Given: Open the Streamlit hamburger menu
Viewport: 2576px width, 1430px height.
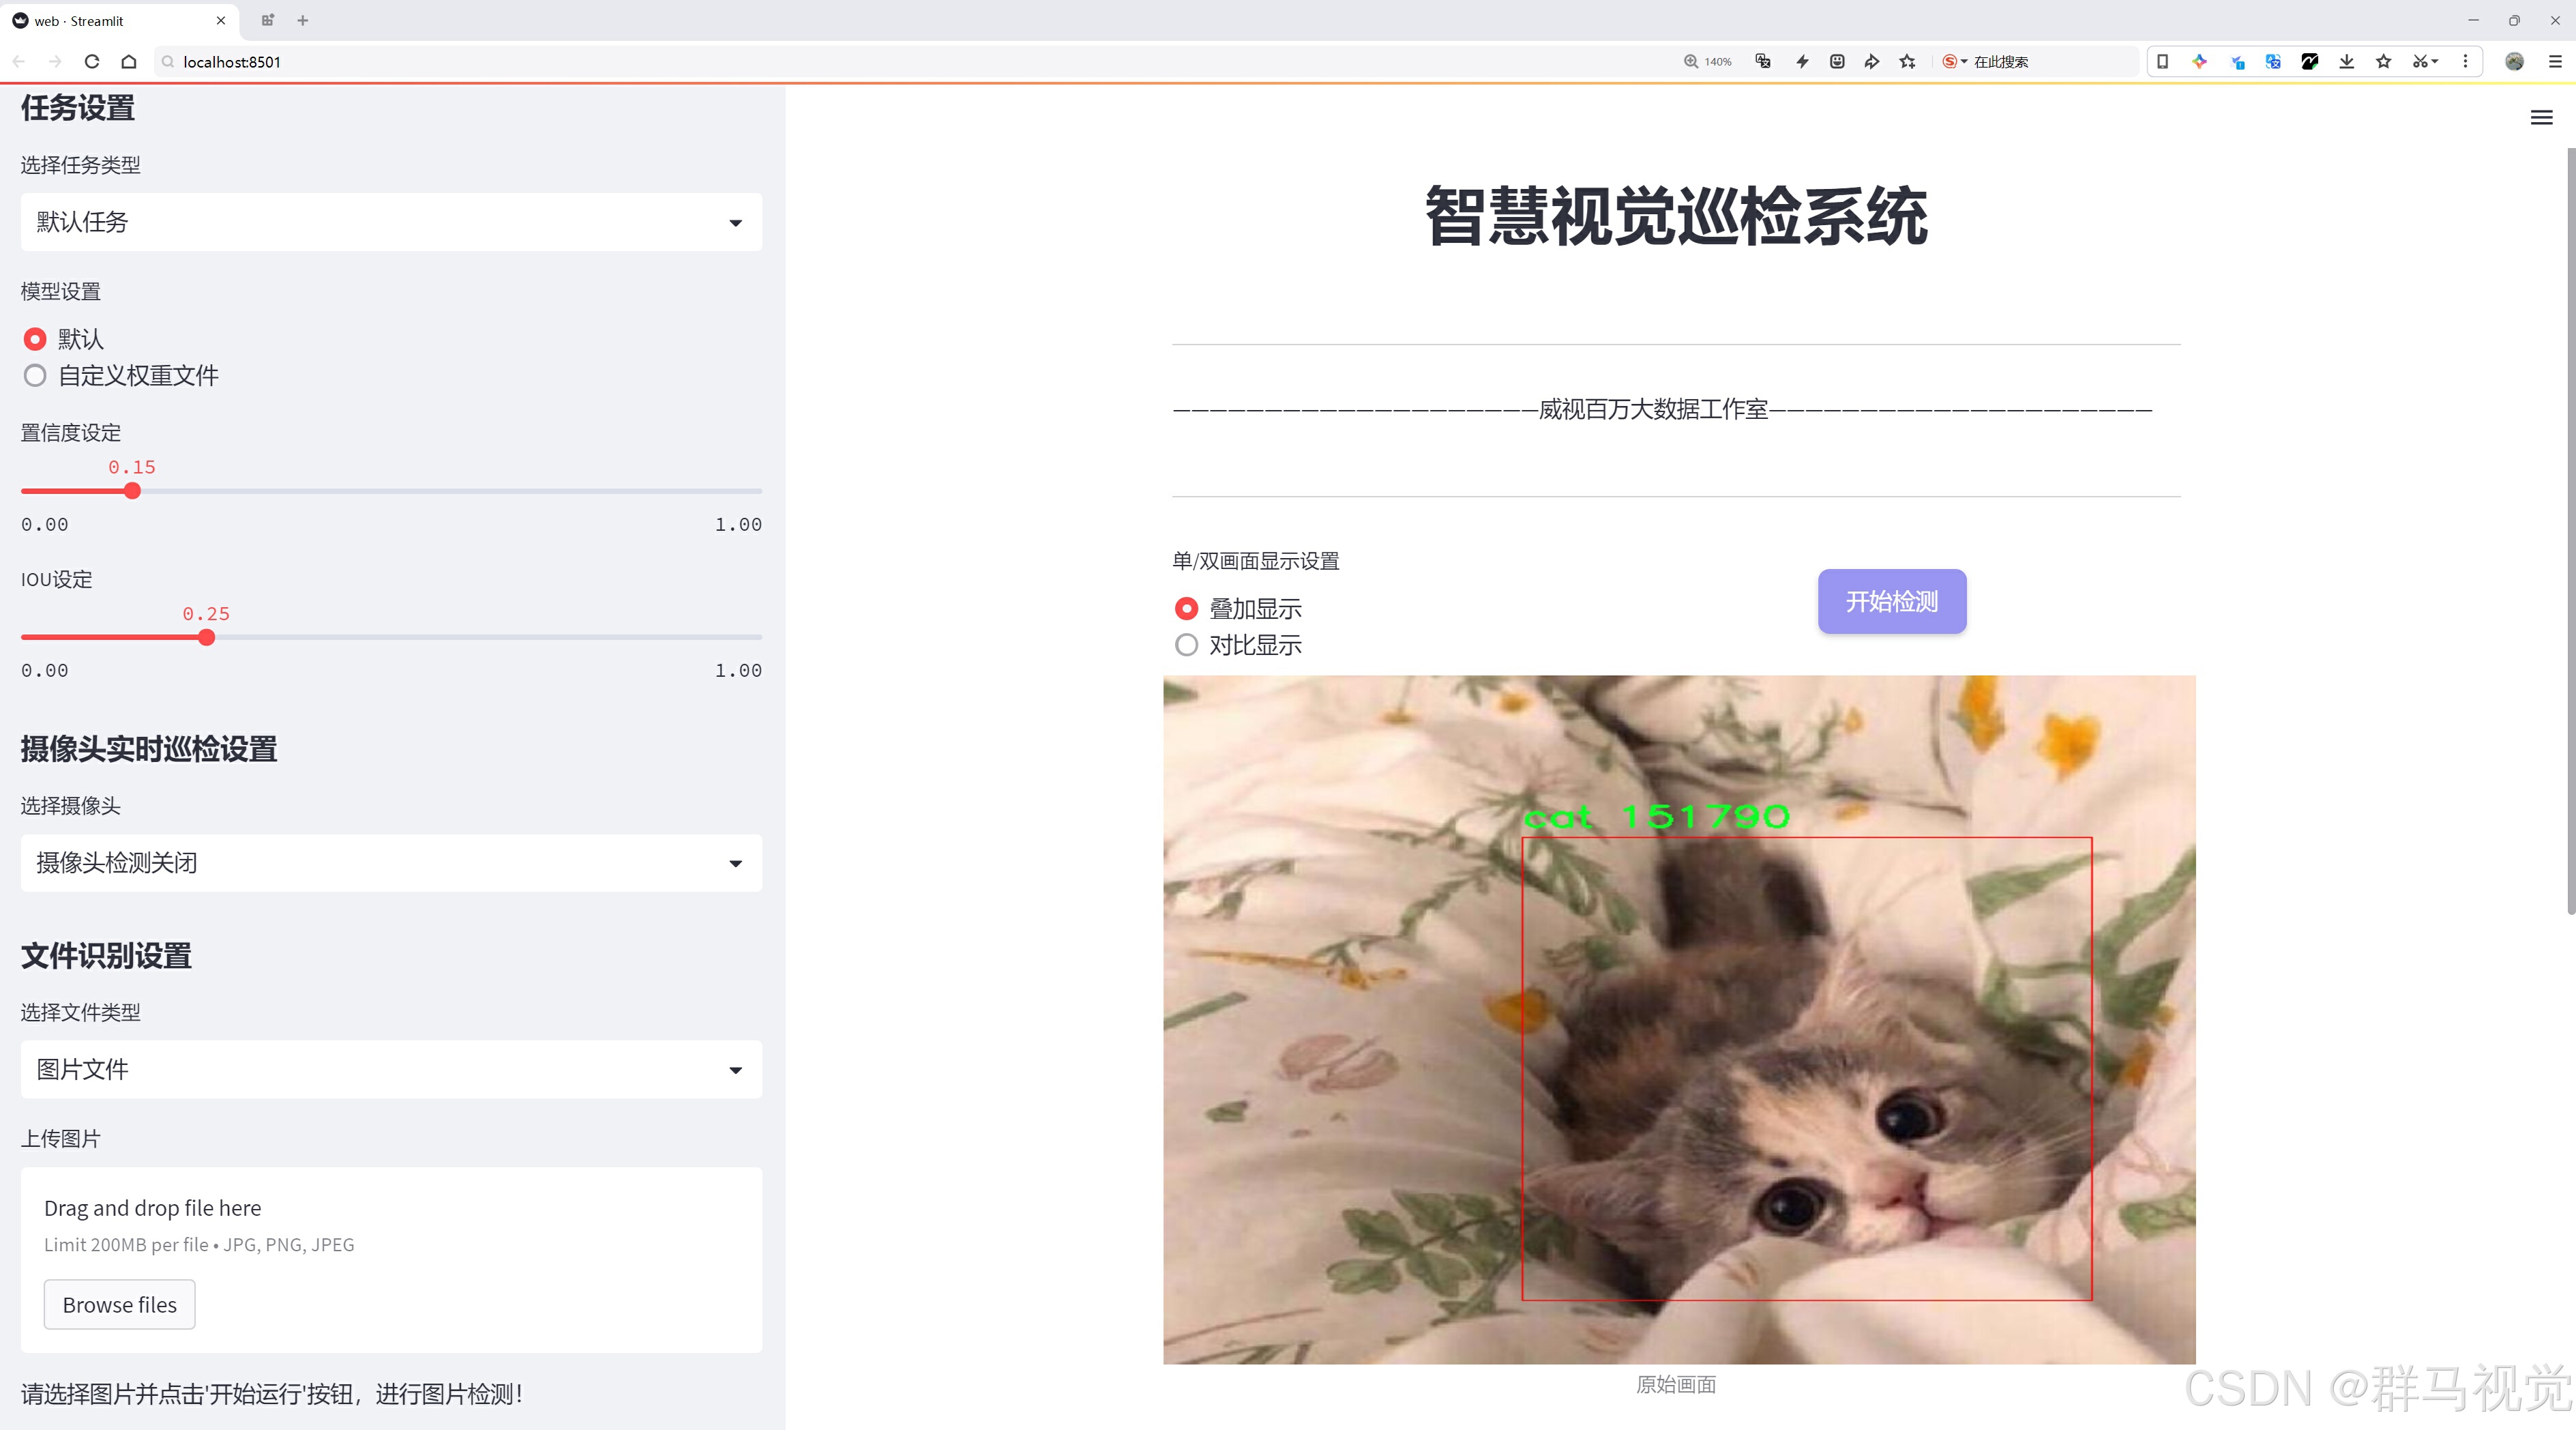Looking at the screenshot, I should (x=2541, y=118).
